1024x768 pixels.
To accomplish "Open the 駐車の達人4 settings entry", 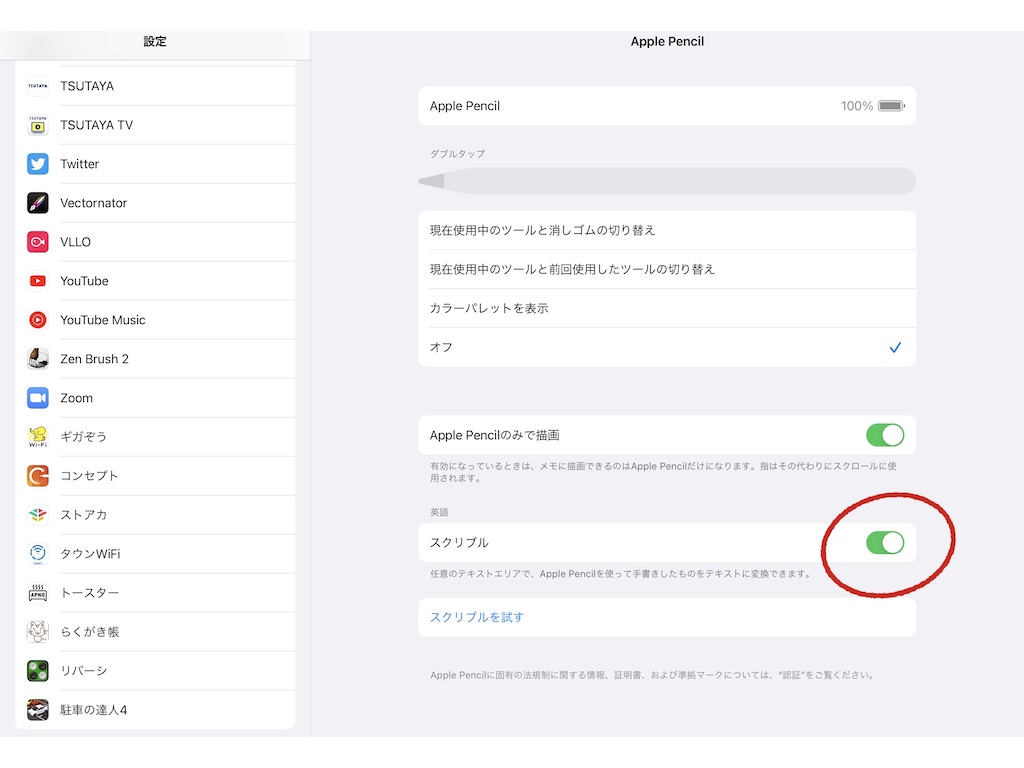I will point(160,710).
